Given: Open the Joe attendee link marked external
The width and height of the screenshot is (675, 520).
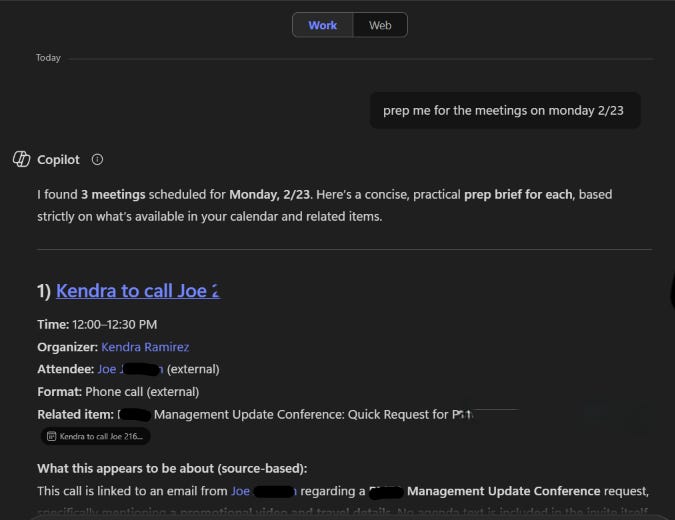Looking at the screenshot, I should tap(130, 369).
